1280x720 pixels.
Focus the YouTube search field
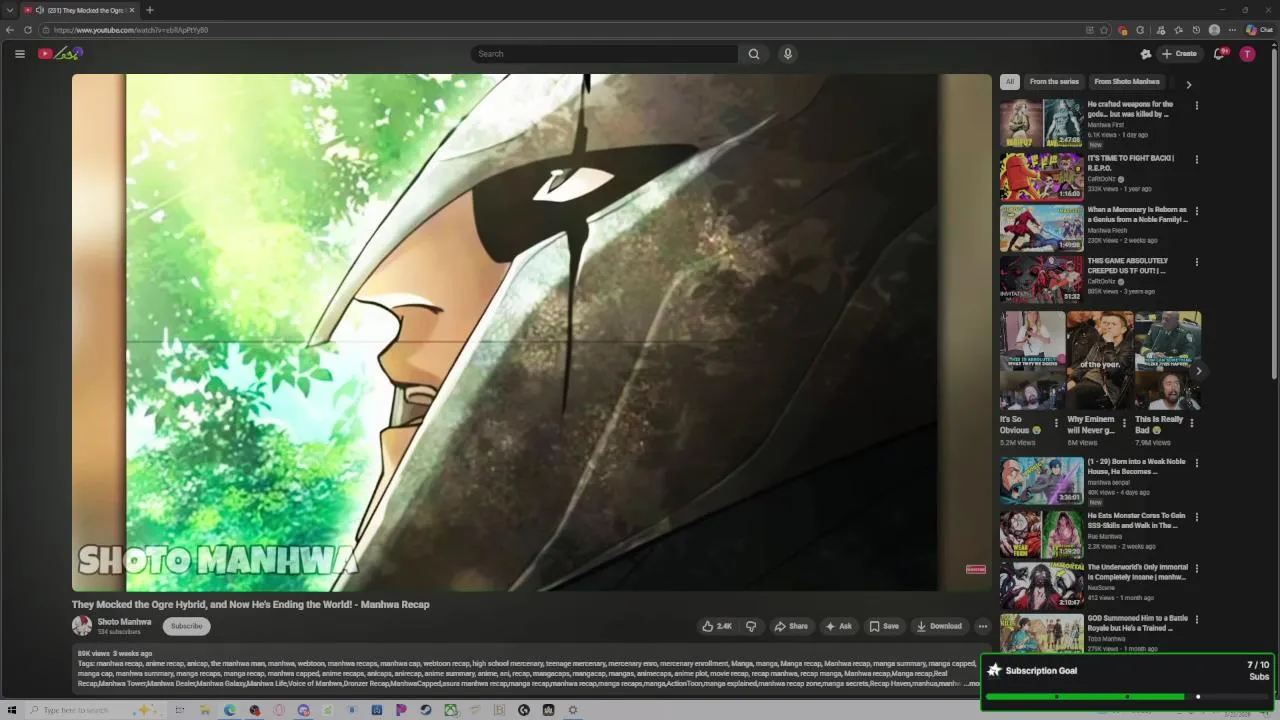point(605,54)
